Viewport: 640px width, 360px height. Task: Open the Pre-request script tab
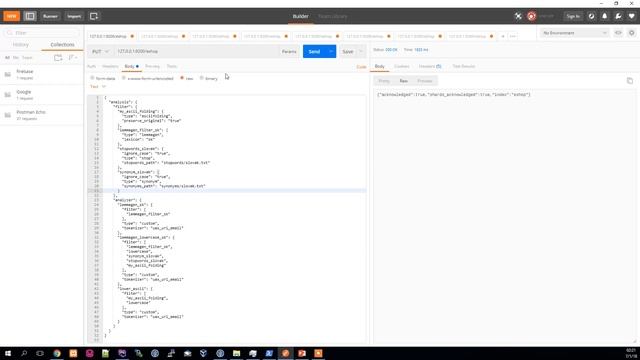[x=153, y=66]
